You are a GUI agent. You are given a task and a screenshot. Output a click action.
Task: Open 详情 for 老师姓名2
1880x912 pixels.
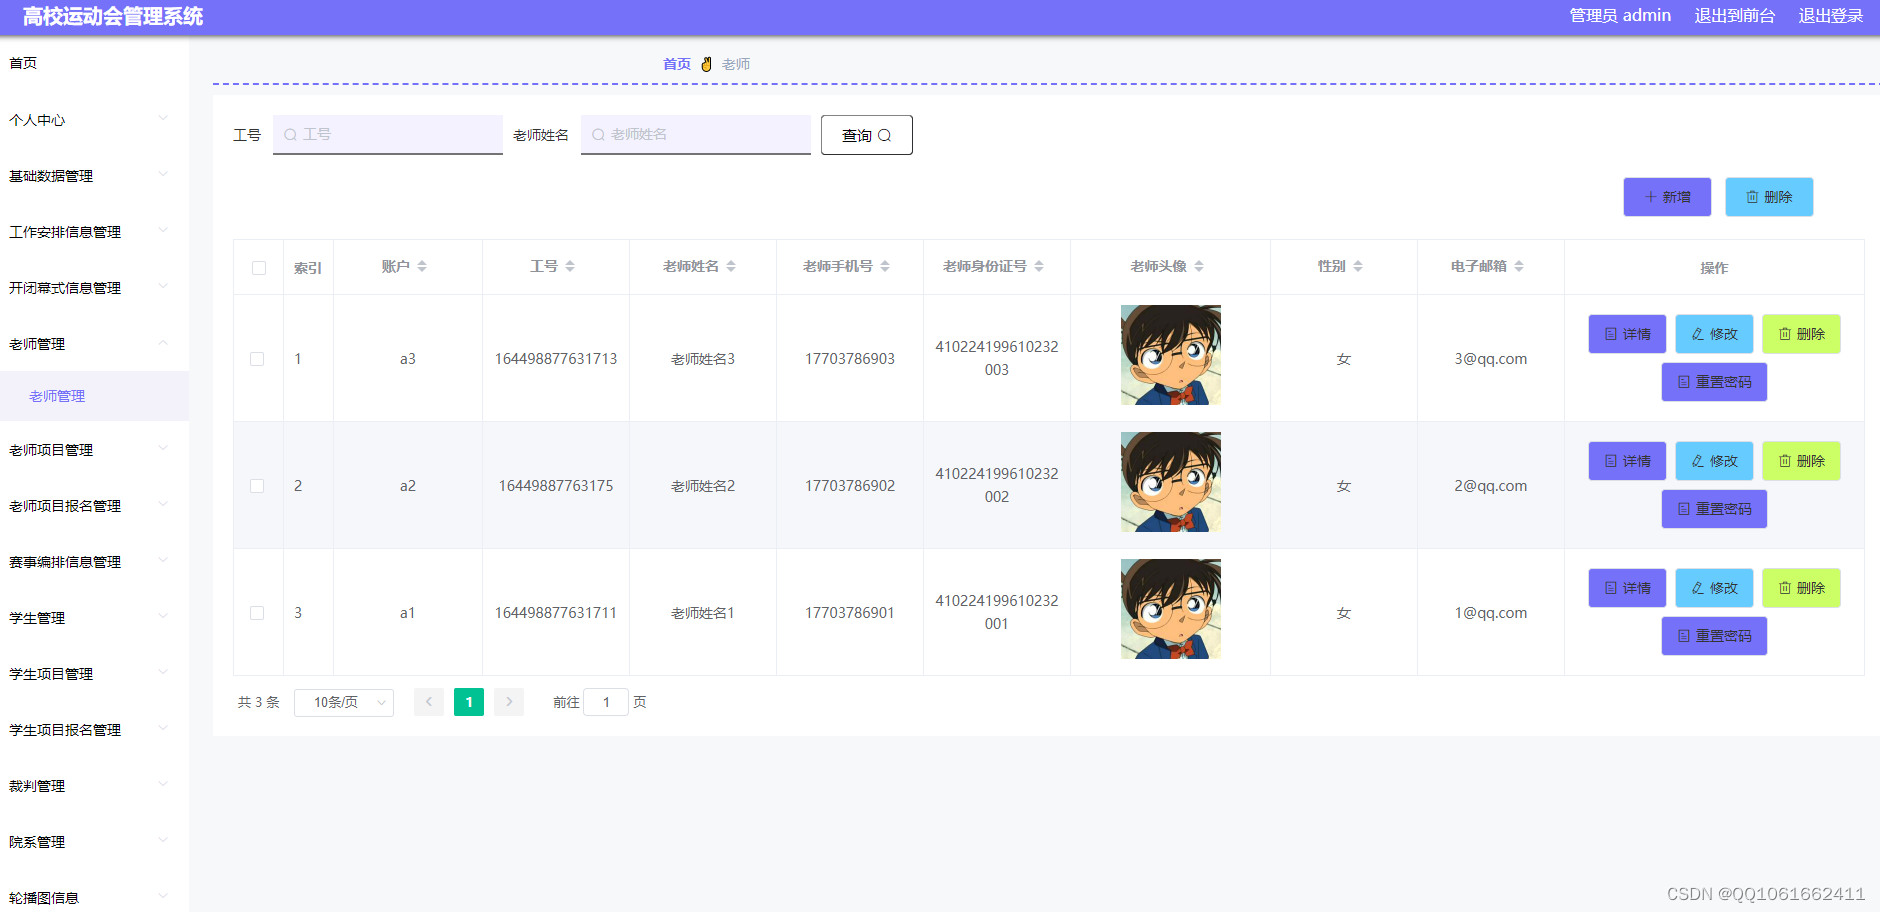(x=1627, y=461)
